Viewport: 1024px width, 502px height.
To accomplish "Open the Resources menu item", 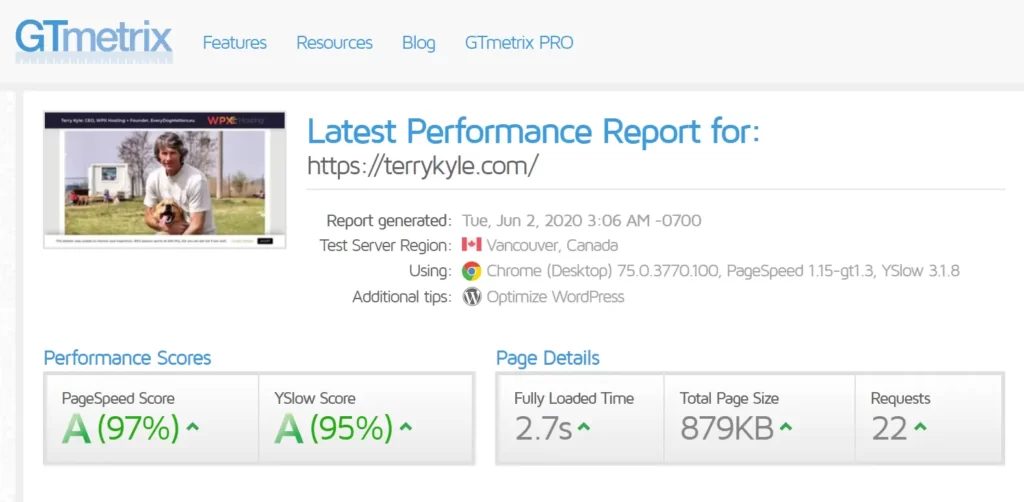I will click(x=334, y=43).
